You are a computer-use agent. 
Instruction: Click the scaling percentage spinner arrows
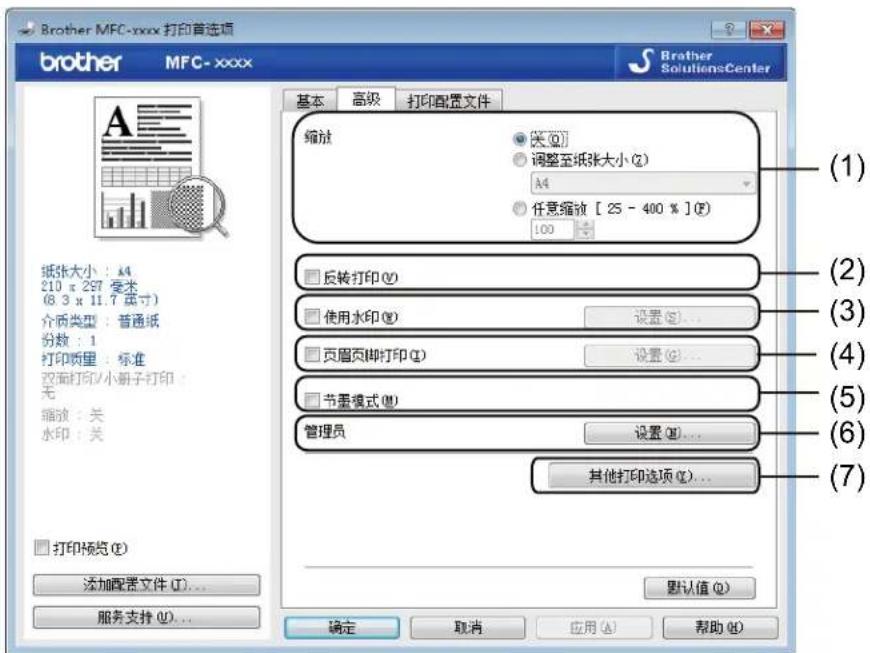(585, 229)
